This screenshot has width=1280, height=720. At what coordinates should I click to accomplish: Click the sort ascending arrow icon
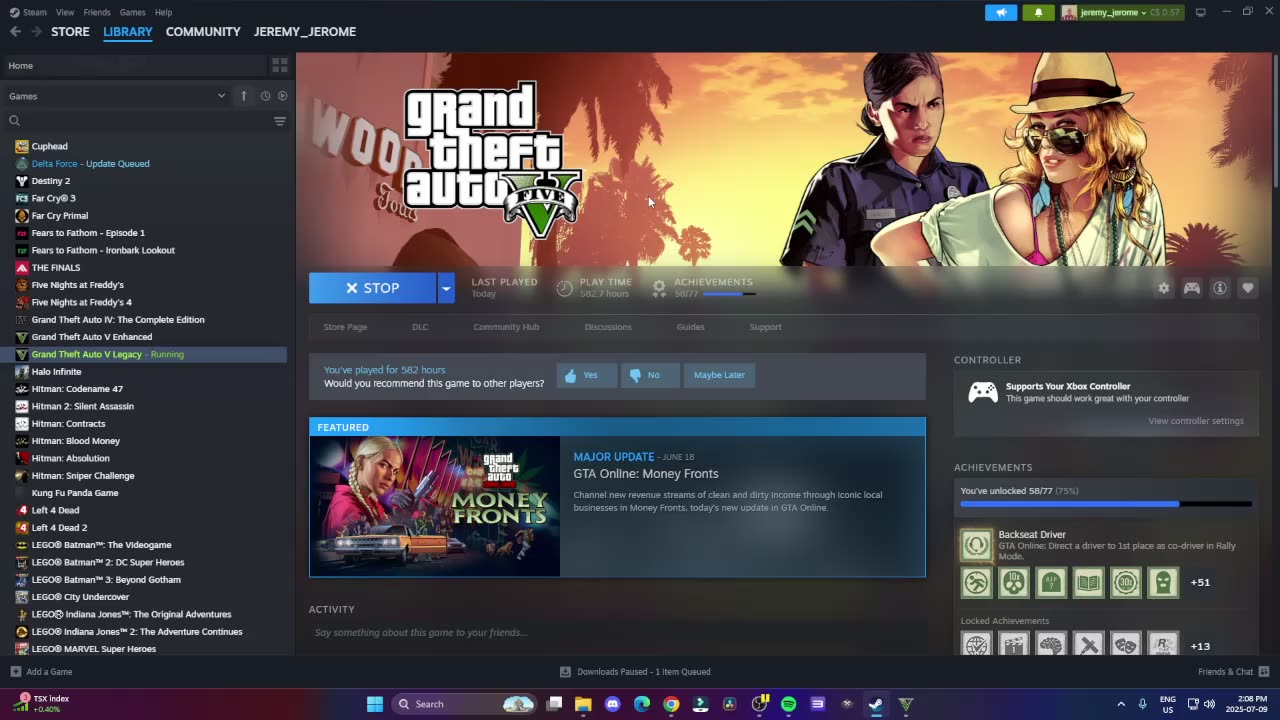(x=243, y=96)
